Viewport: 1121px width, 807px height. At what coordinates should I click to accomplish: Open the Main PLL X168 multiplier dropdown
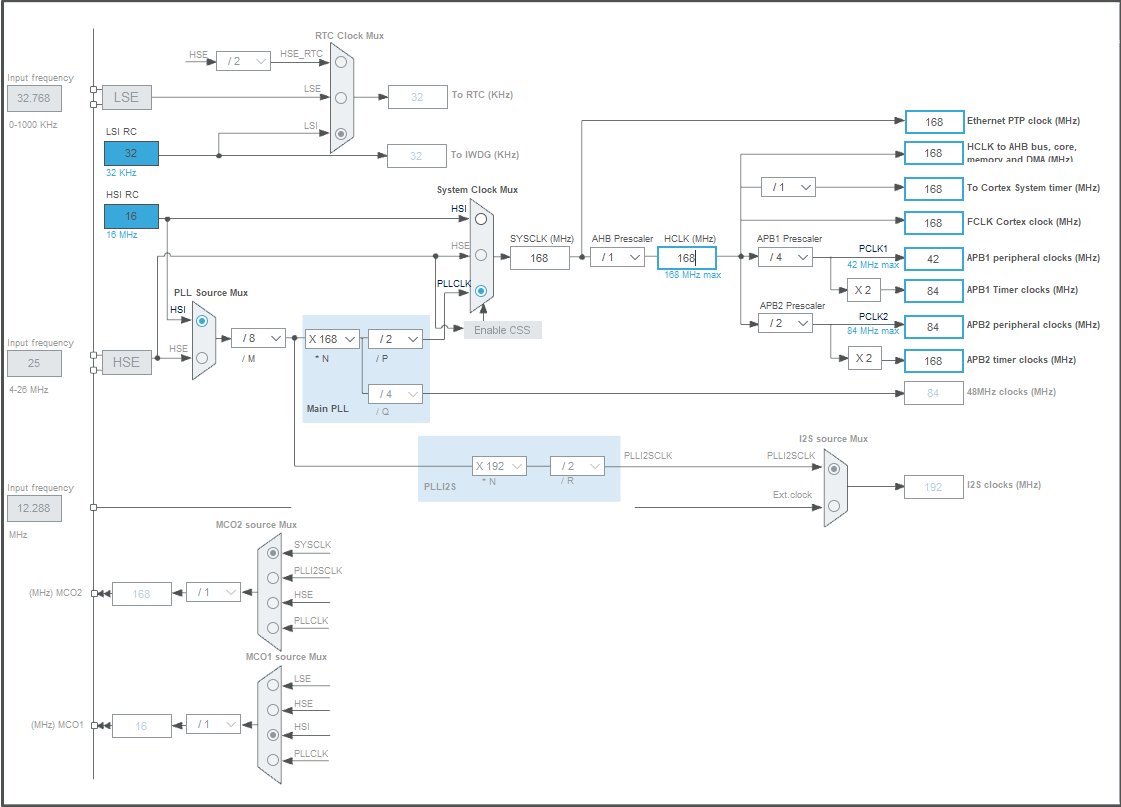pos(330,338)
